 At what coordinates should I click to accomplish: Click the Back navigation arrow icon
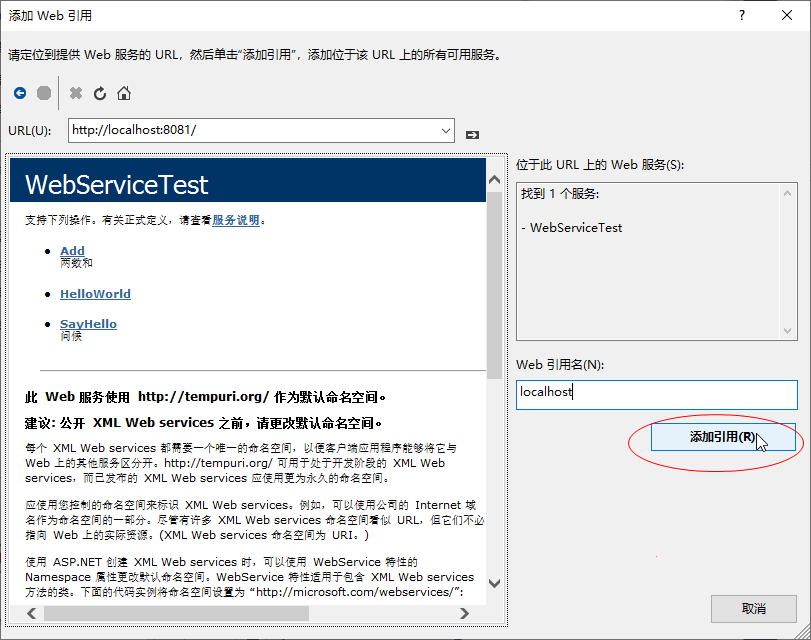click(x=20, y=95)
